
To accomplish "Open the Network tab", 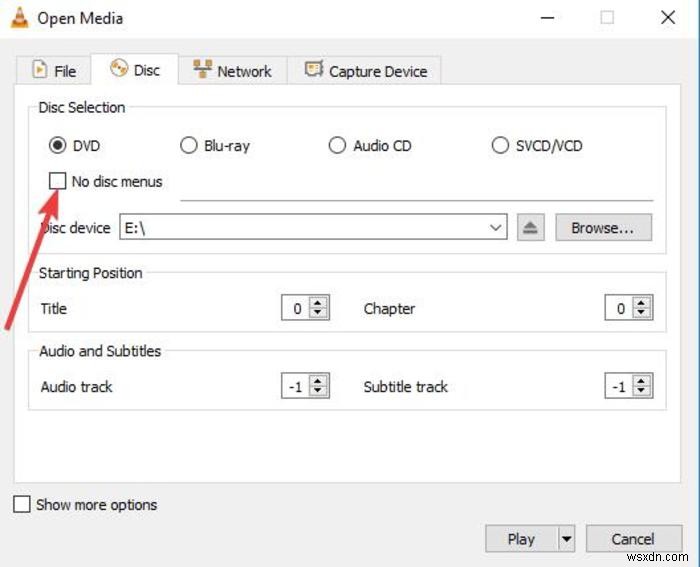I will [232, 71].
